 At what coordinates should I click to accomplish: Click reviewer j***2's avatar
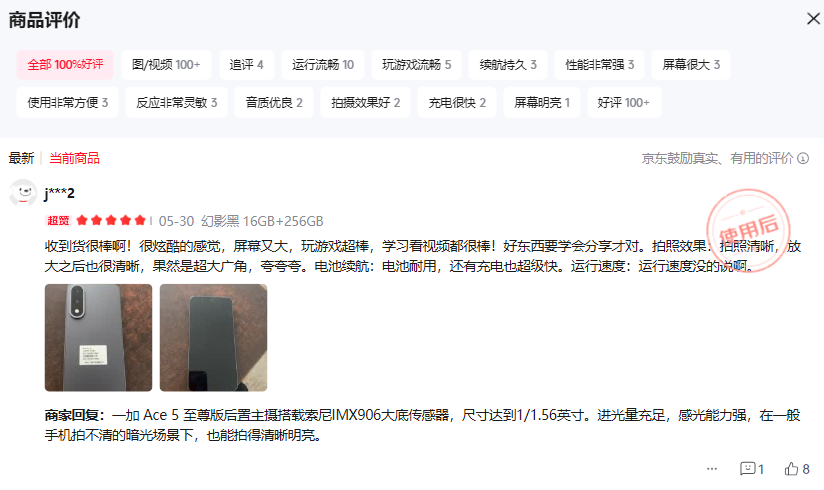tap(23, 193)
